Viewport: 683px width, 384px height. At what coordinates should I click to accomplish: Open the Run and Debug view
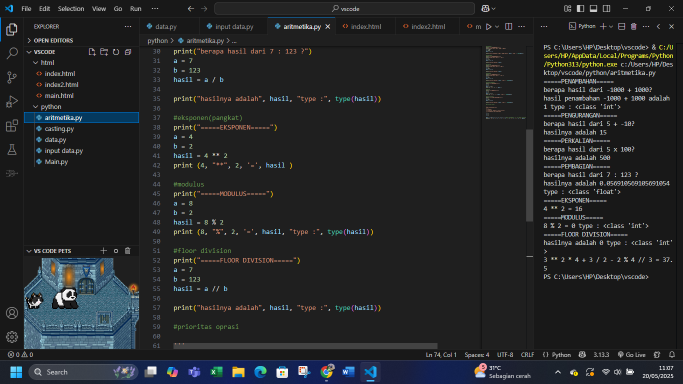pos(12,101)
